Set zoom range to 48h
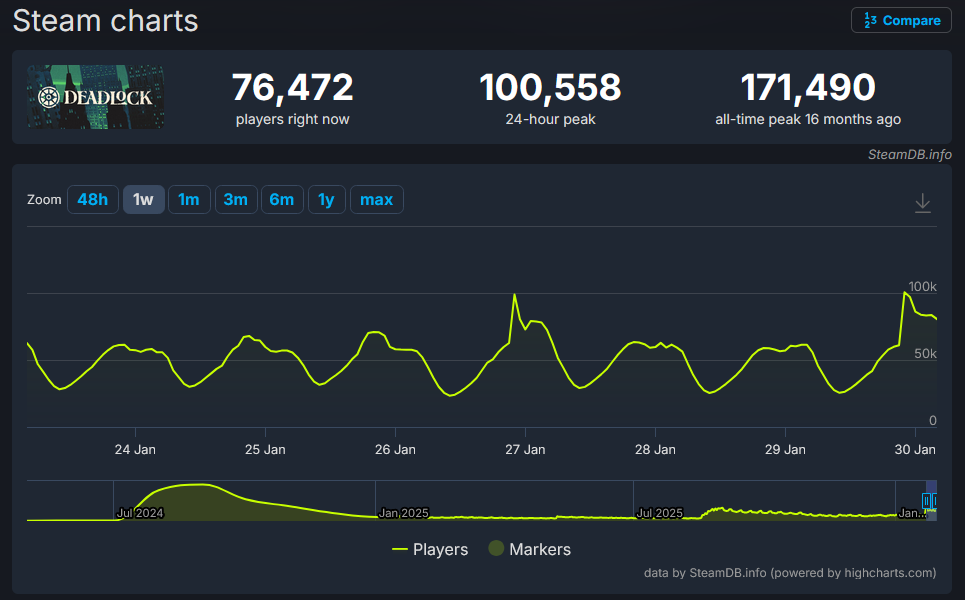Image resolution: width=965 pixels, height=600 pixels. pyautogui.click(x=92, y=199)
